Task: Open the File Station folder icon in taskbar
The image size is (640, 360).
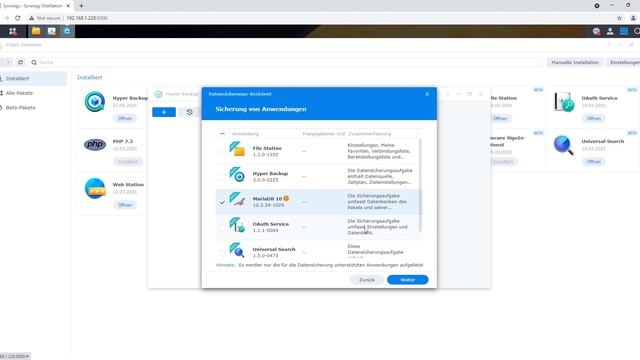Action: coord(36,31)
